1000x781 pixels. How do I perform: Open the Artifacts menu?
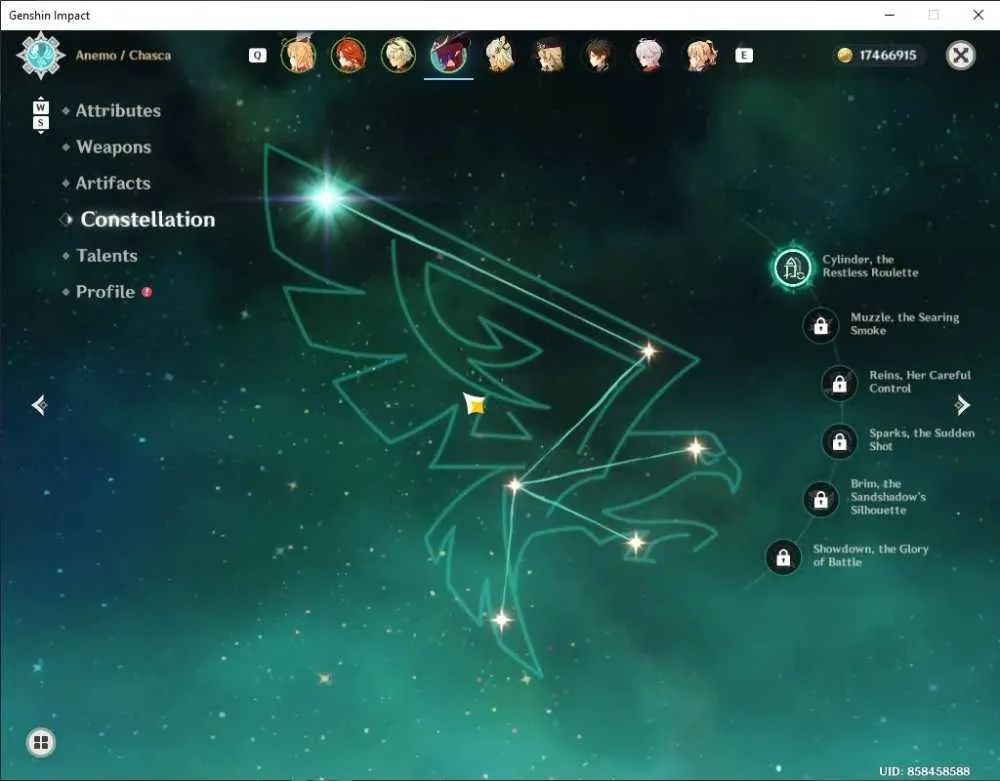tap(113, 184)
